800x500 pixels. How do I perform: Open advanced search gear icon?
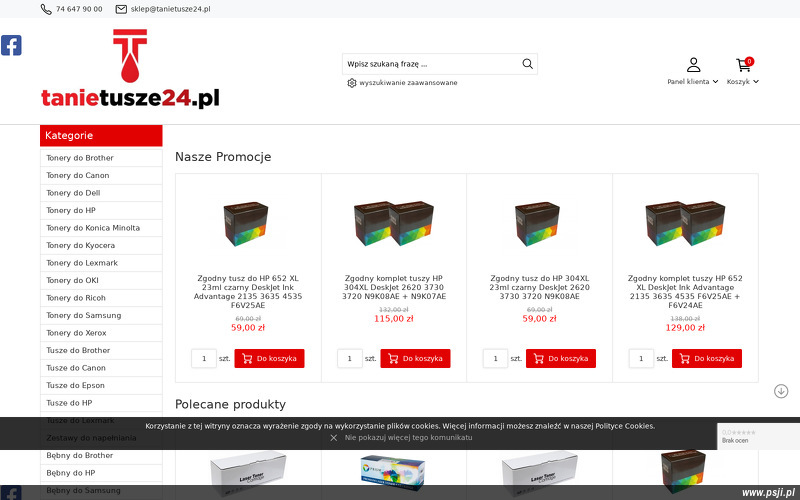[x=352, y=83]
